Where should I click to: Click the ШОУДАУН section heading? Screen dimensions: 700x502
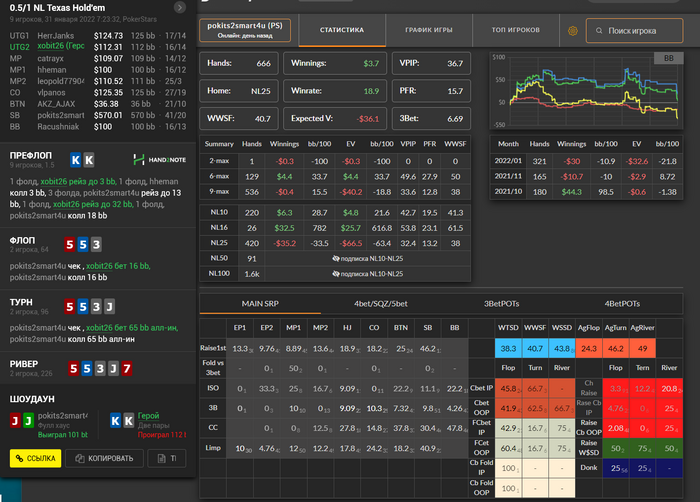(32, 399)
